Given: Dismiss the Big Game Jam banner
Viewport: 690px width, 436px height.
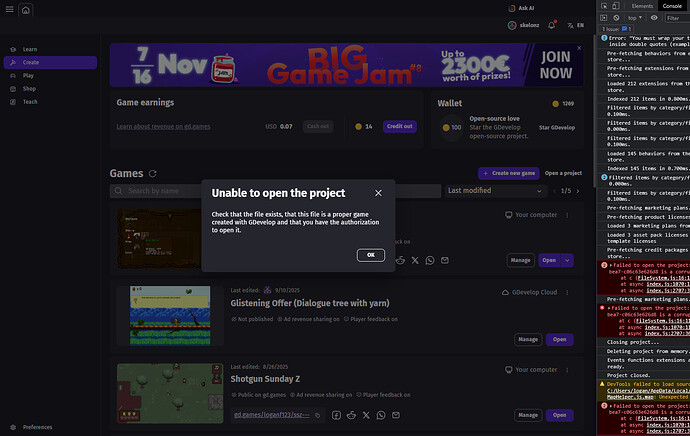Looking at the screenshot, I should [579, 48].
